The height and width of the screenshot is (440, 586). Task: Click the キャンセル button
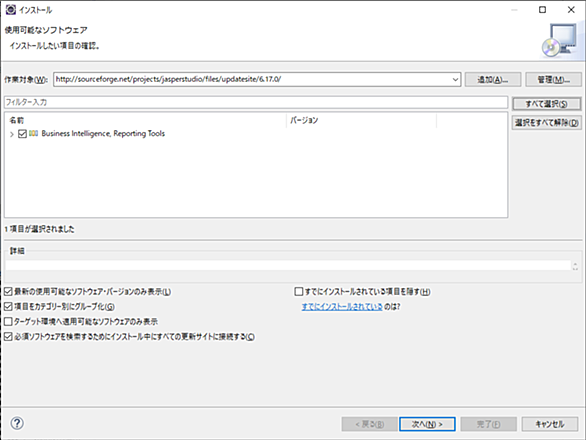[x=550, y=424]
